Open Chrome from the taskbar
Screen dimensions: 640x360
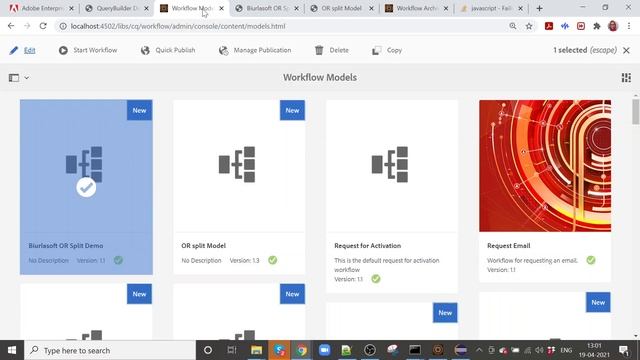pos(302,350)
